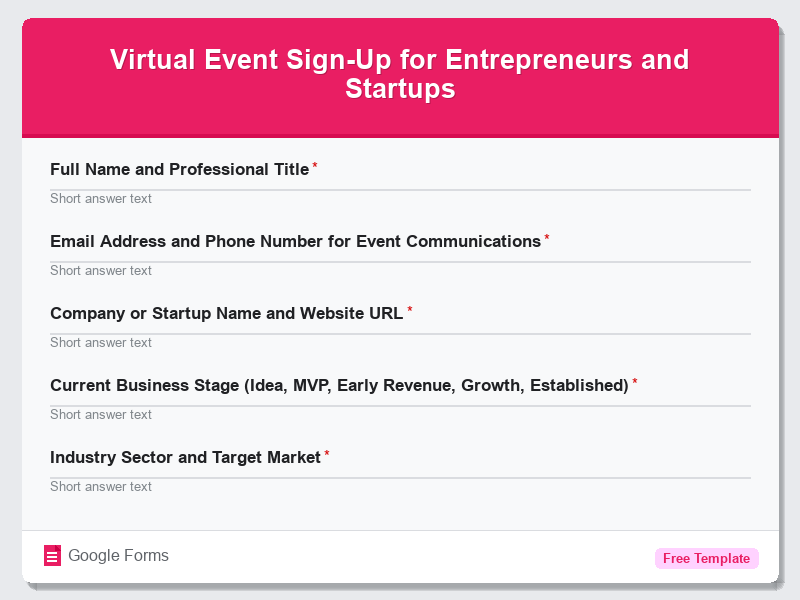Click the Free Template button
Image resolution: width=800 pixels, height=600 pixels.
(x=706, y=558)
